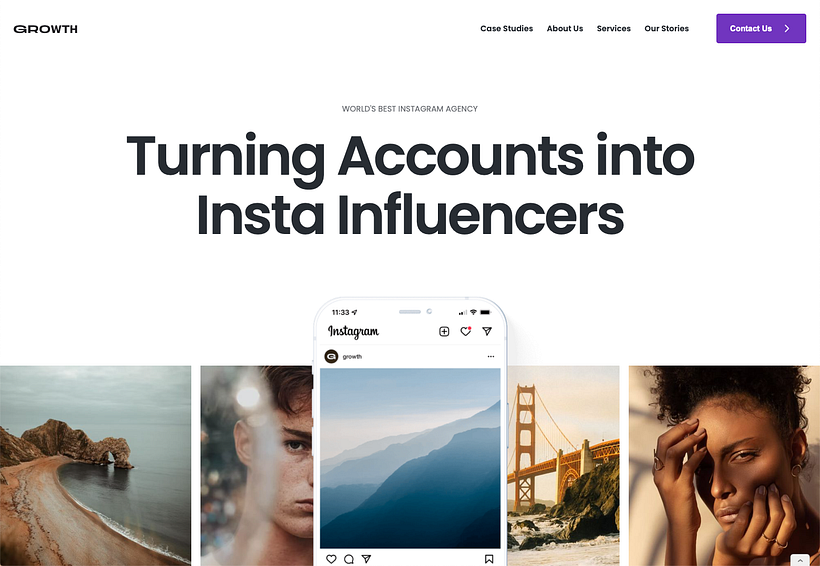Screen dimensions: 820x566
Task: Click the mountain post image on the phone
Action: tap(410, 458)
